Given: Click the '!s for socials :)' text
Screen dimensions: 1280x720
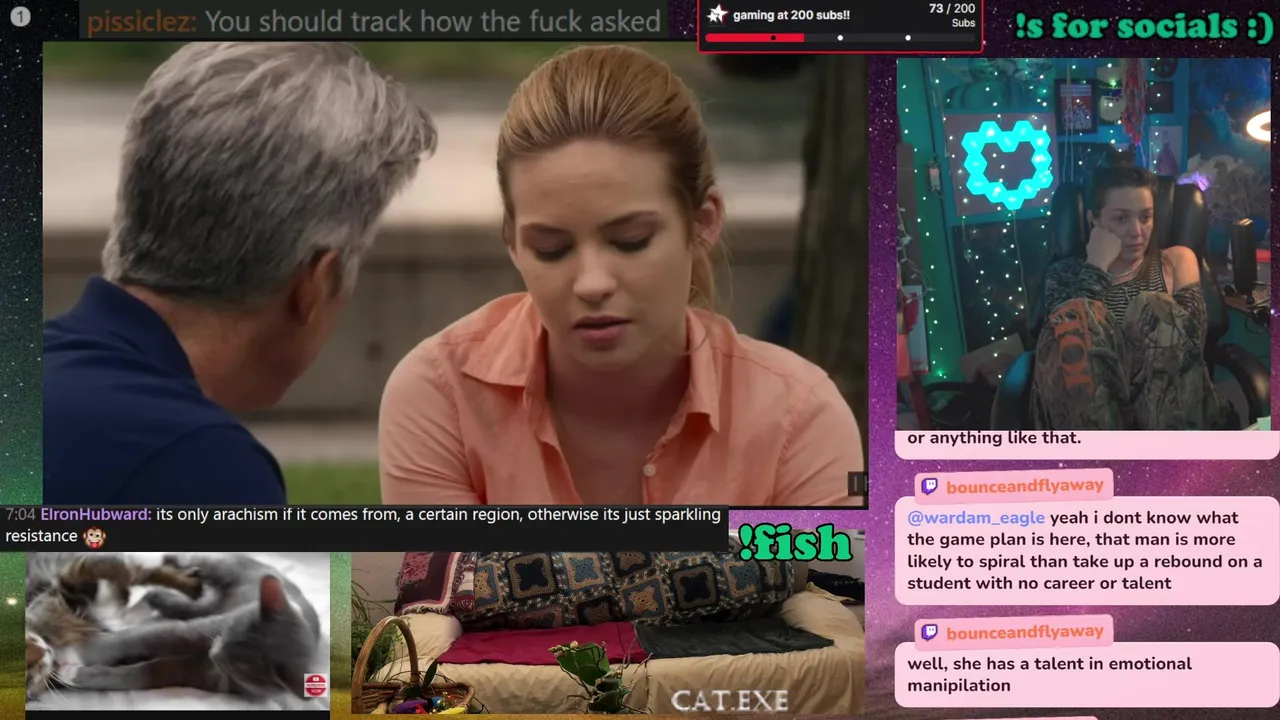Looking at the screenshot, I should 1144,26.
